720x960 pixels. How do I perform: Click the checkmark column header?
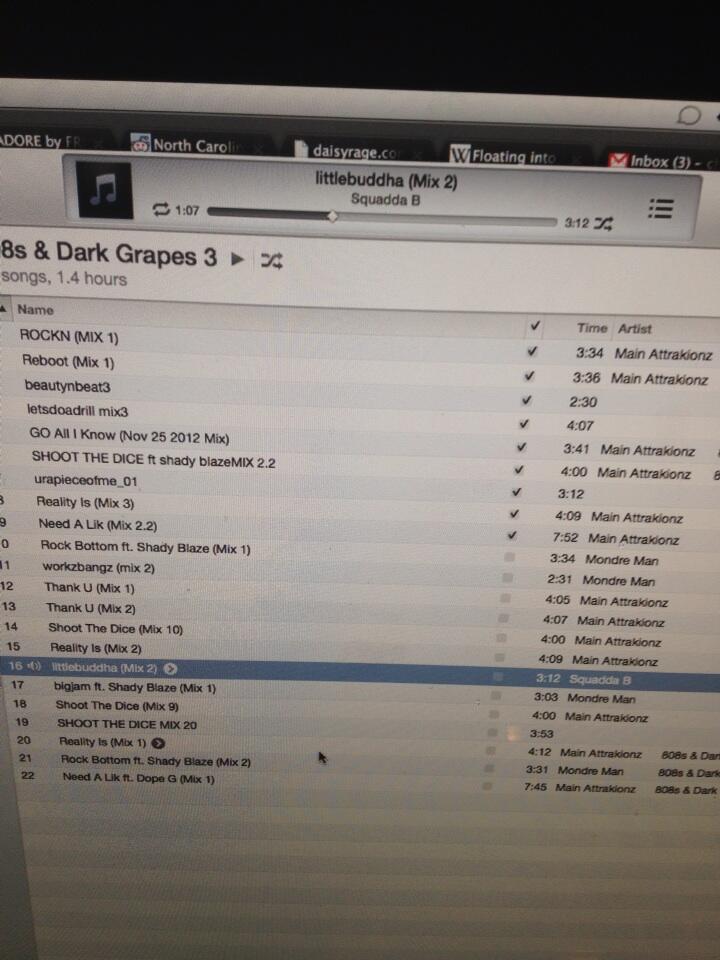(535, 326)
